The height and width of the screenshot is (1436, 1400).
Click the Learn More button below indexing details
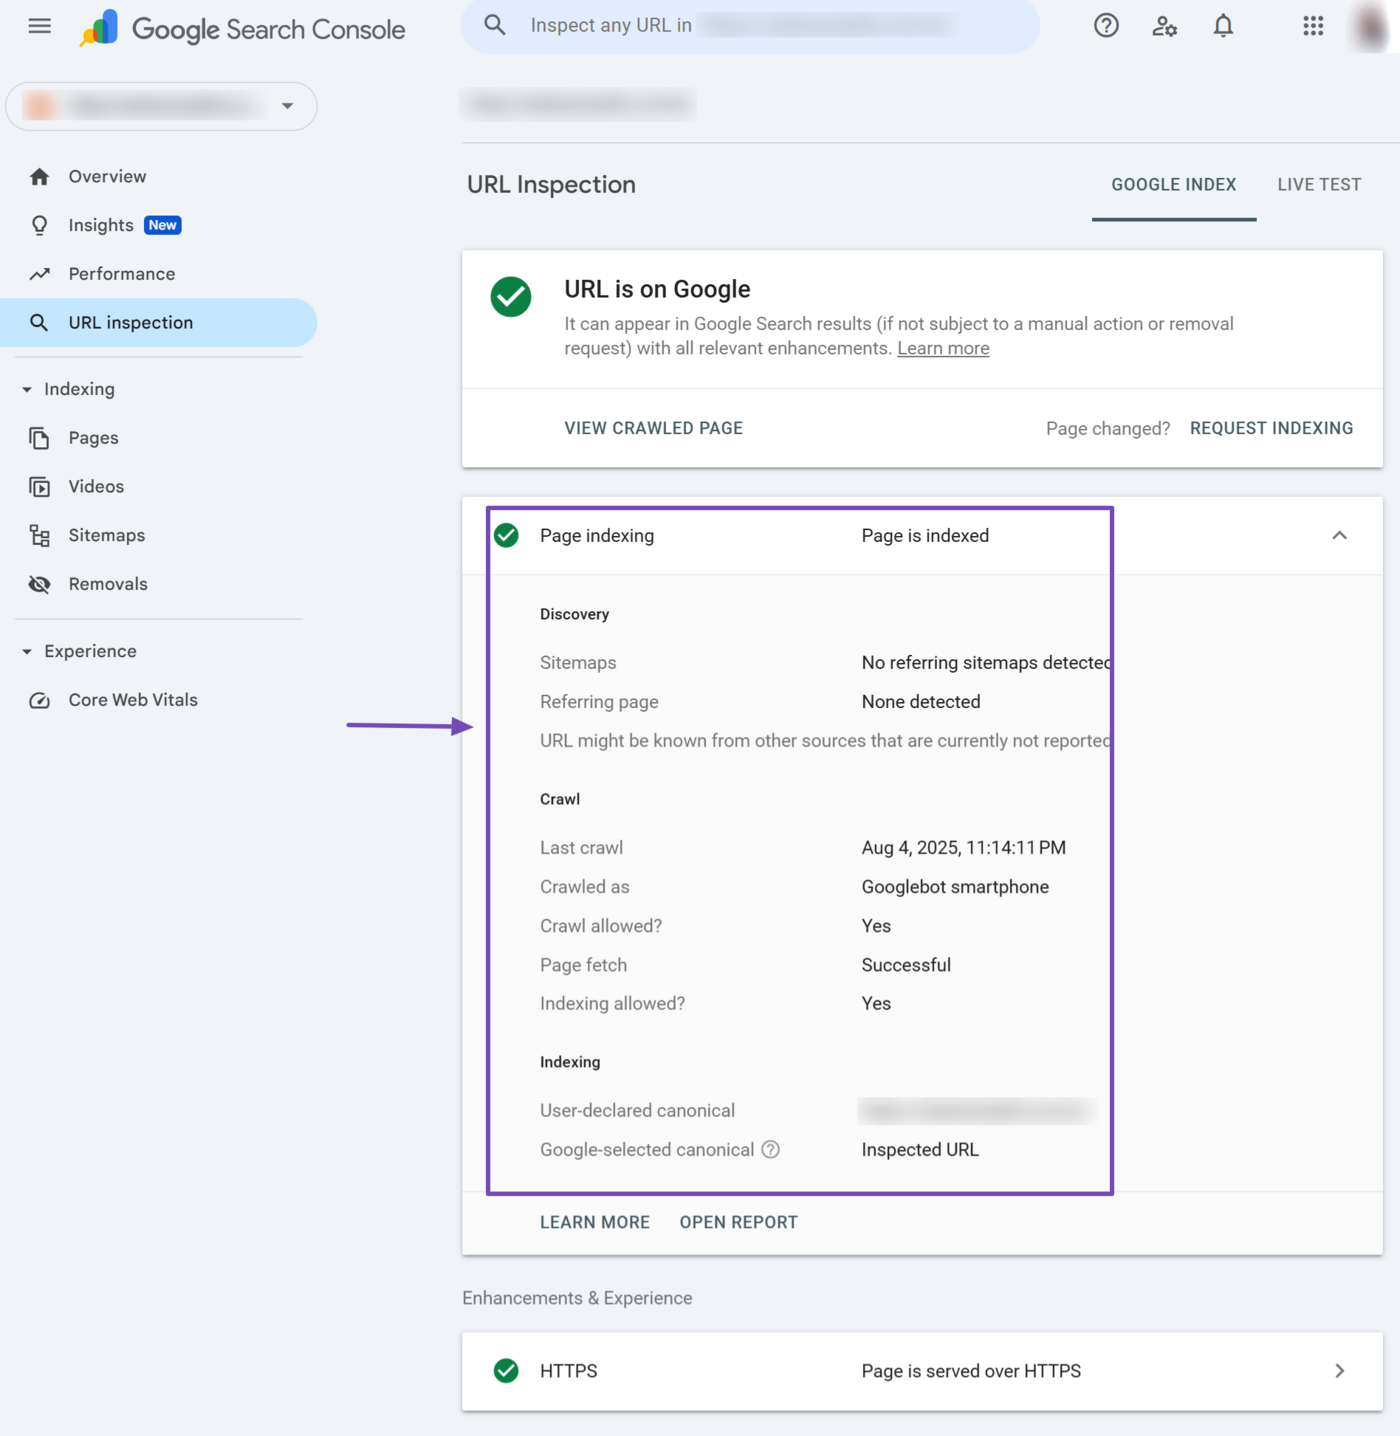(595, 1222)
